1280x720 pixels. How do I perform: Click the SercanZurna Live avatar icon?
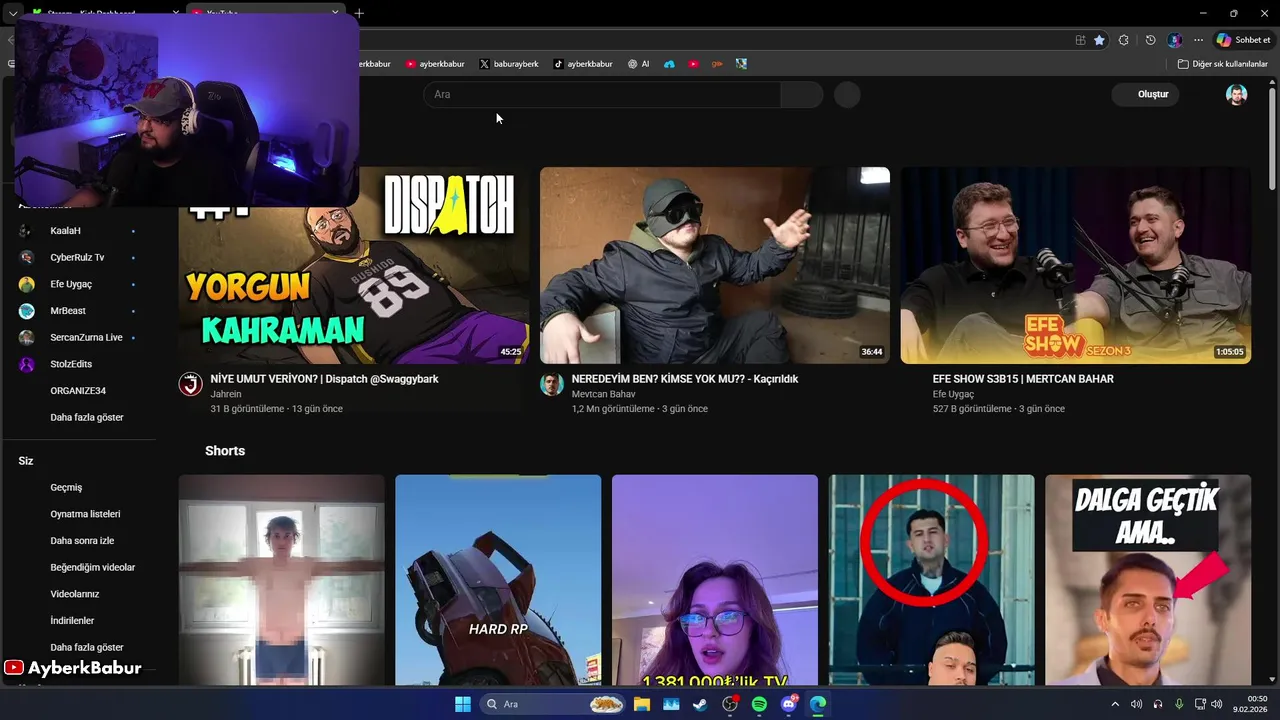click(27, 337)
